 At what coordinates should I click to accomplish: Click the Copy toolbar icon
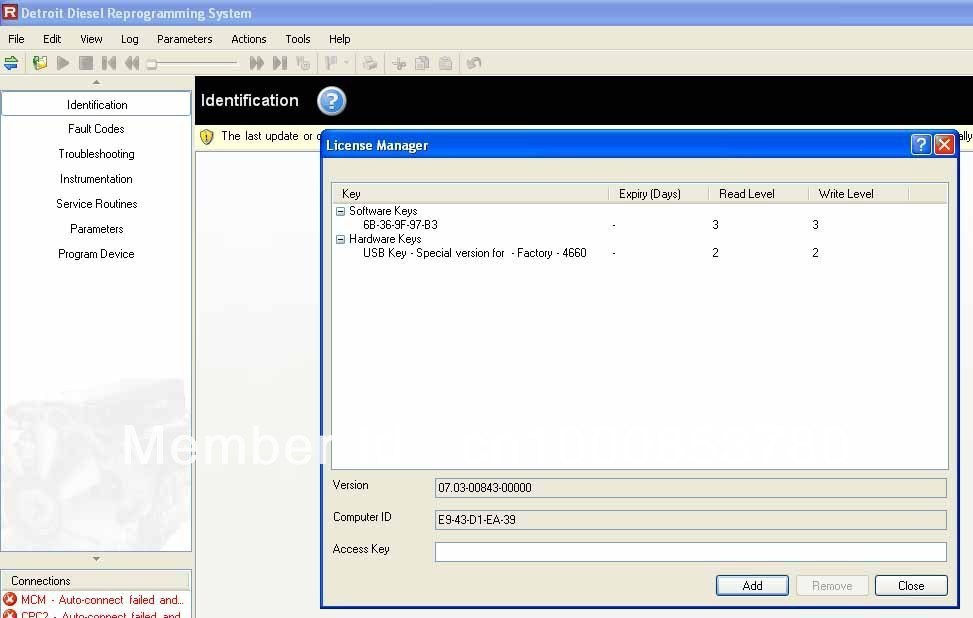pos(422,63)
